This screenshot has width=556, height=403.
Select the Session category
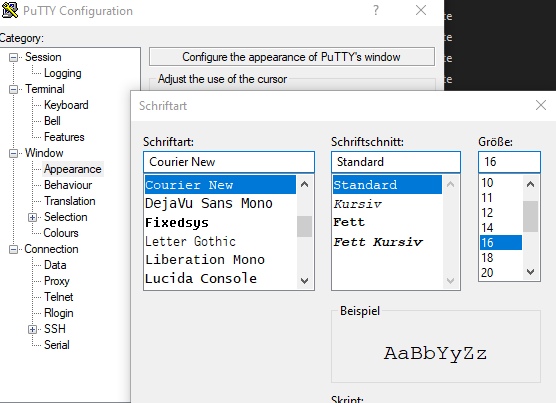click(43, 57)
